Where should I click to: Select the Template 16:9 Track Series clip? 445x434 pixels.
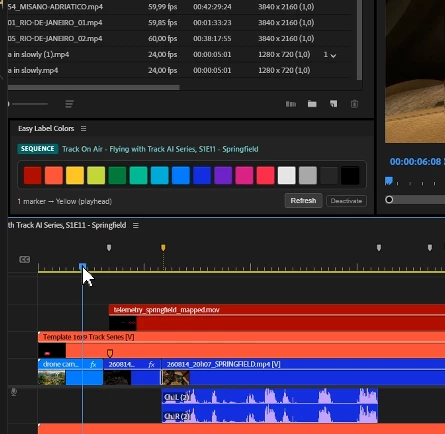pyautogui.click(x=241, y=345)
